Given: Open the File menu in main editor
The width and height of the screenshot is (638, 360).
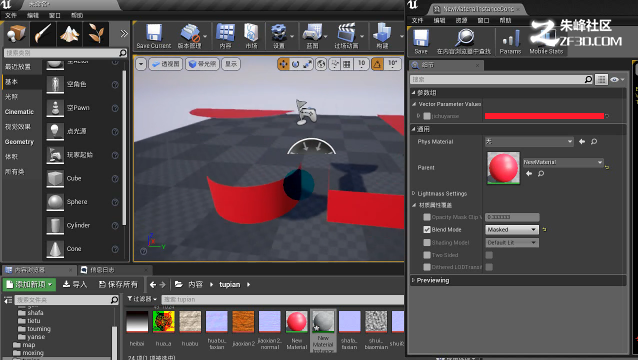Looking at the screenshot, I should pos(11,15).
